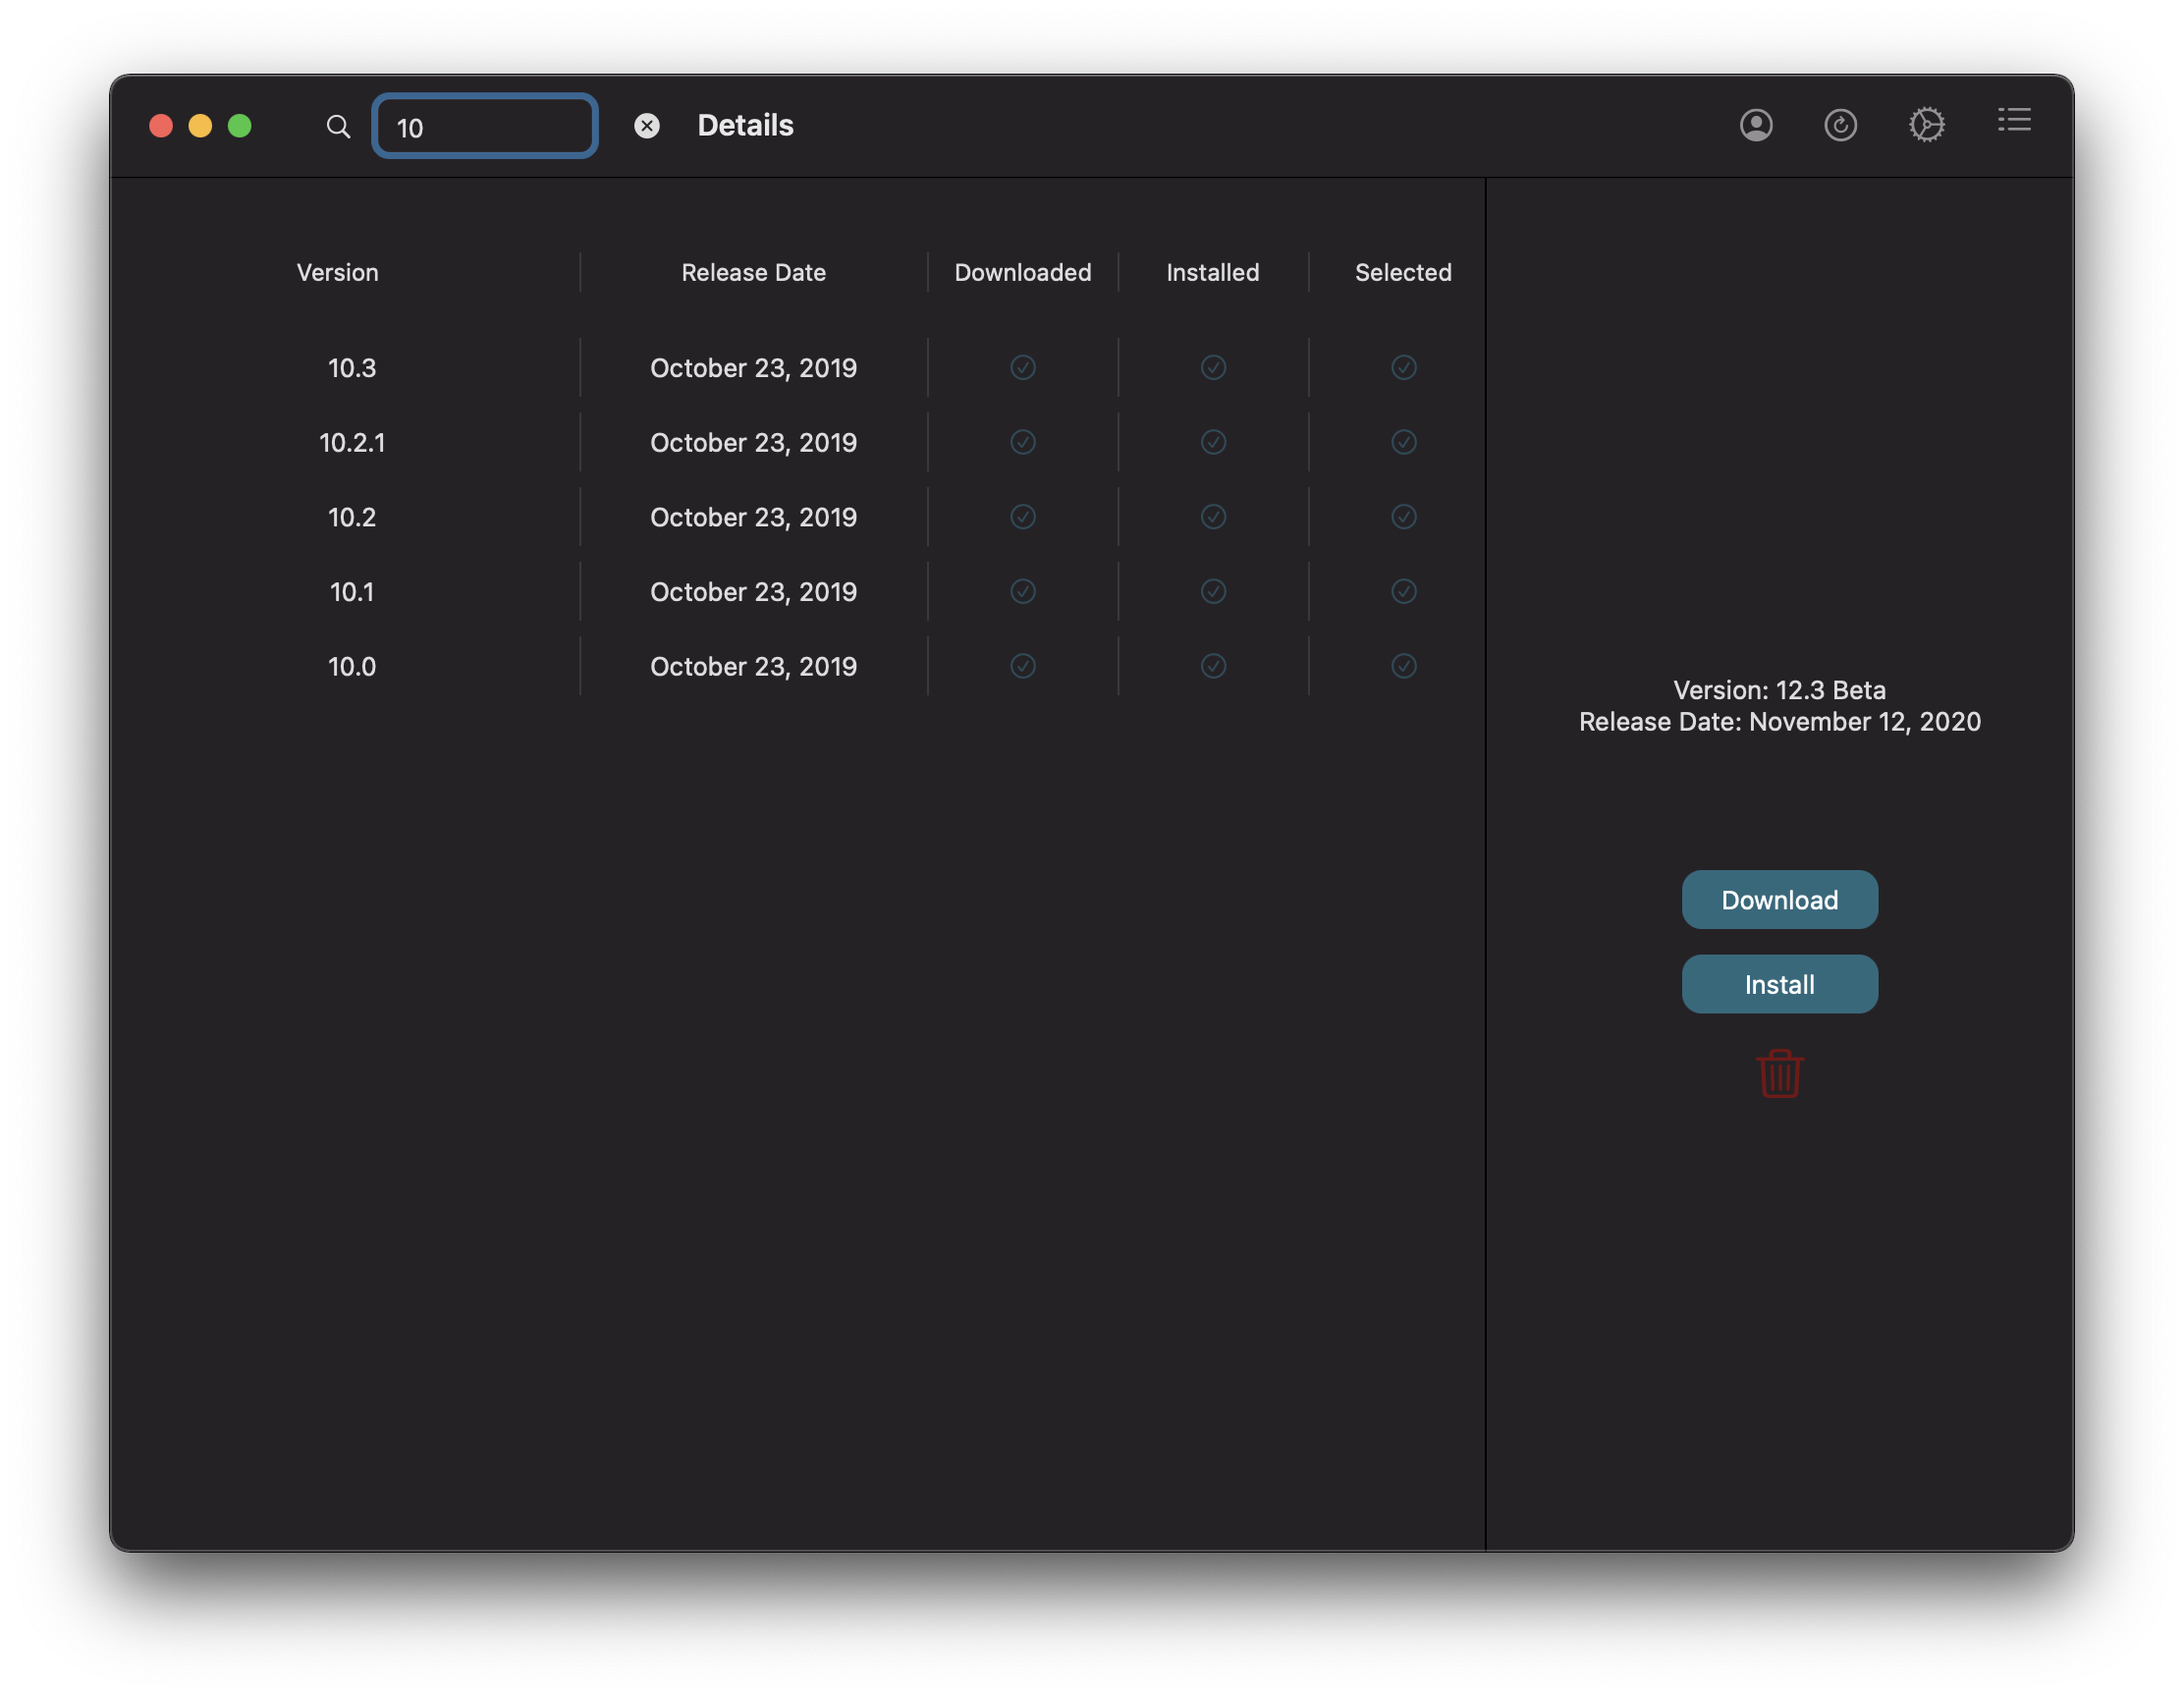This screenshot has height=1697, width=2184.
Task: Toggle the Installed checkmark for version 10.2.1
Action: [x=1213, y=442]
